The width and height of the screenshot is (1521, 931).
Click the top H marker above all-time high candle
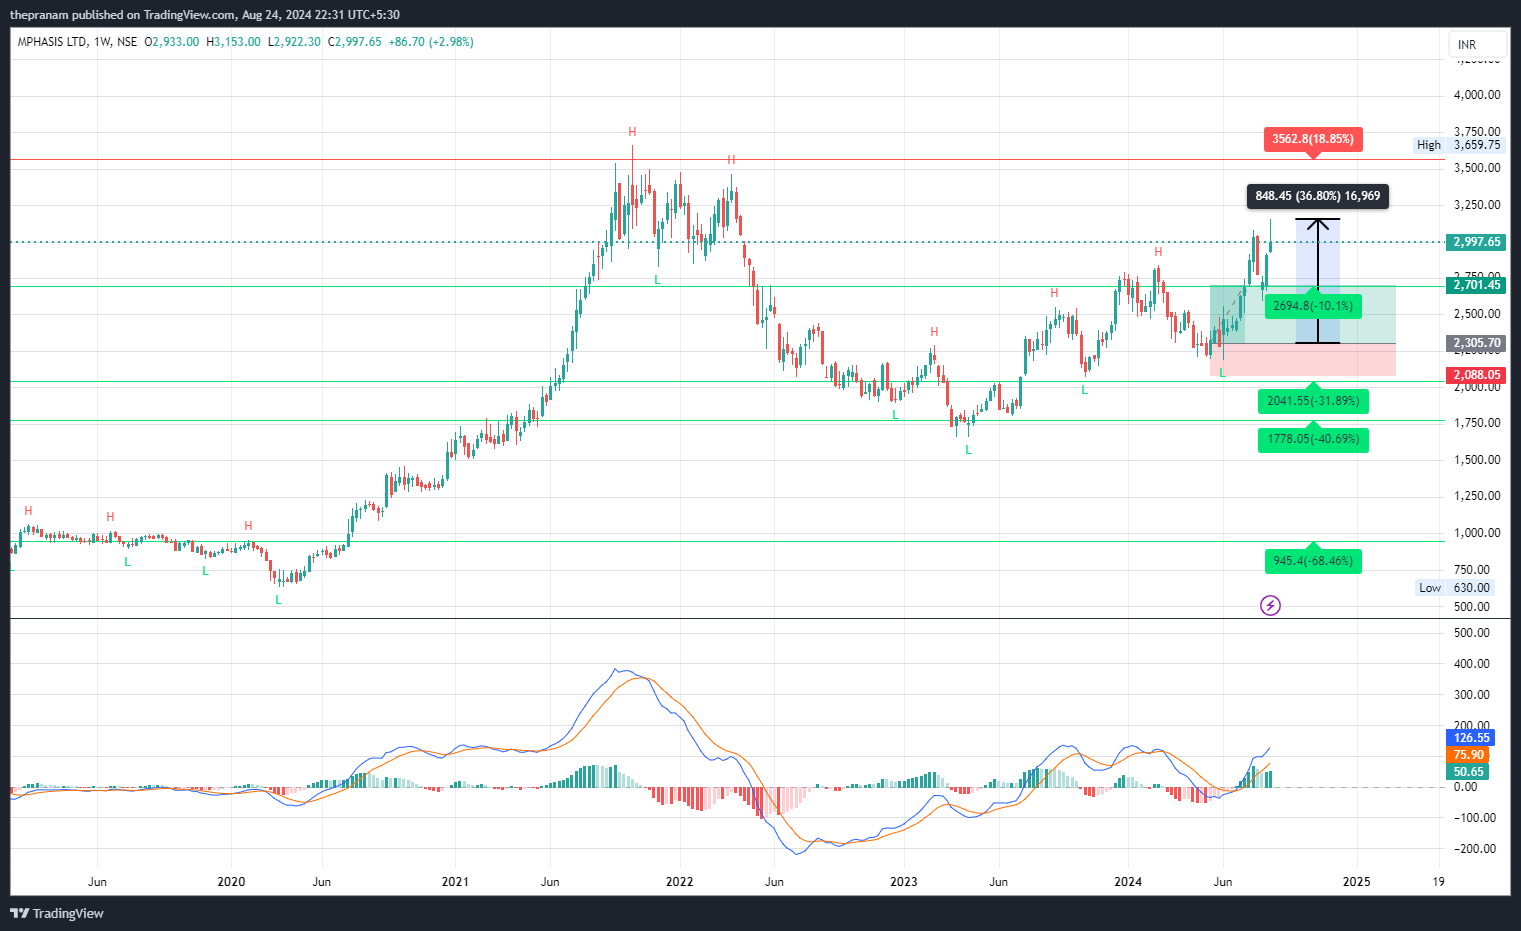pos(632,132)
